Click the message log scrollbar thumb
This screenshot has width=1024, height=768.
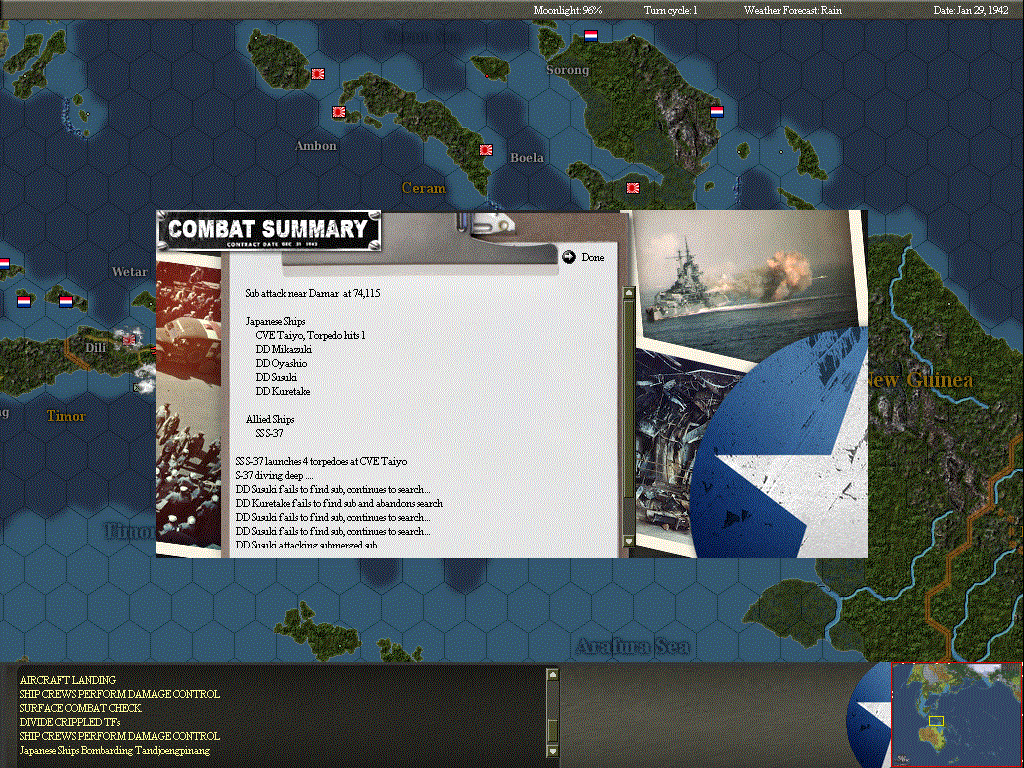point(552,730)
